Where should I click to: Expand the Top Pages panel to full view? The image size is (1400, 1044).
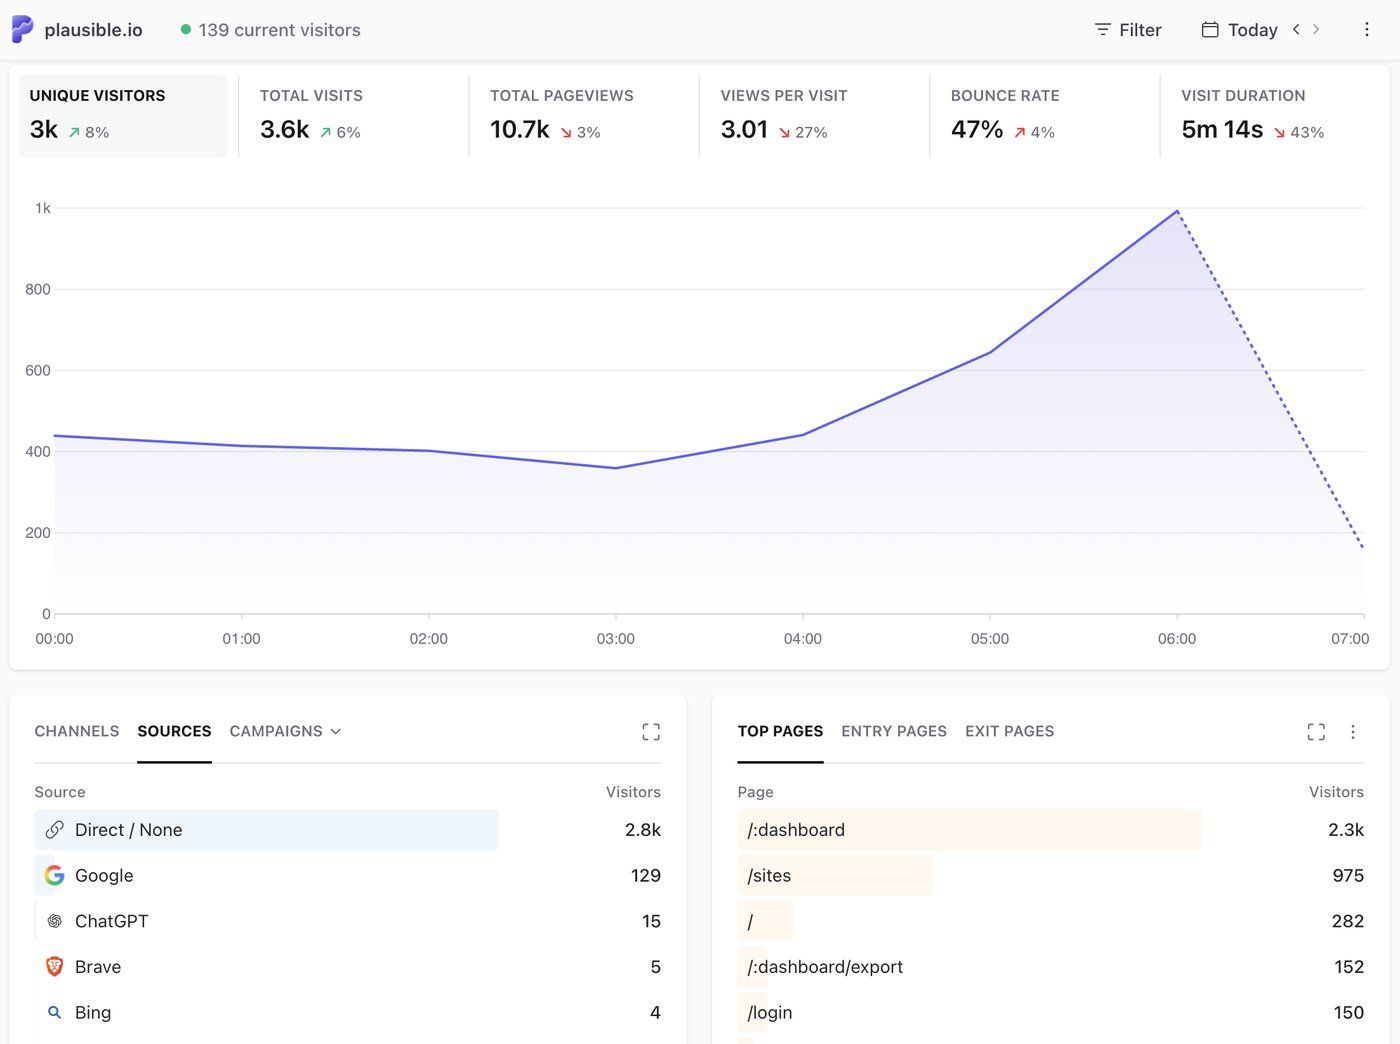click(x=1316, y=732)
